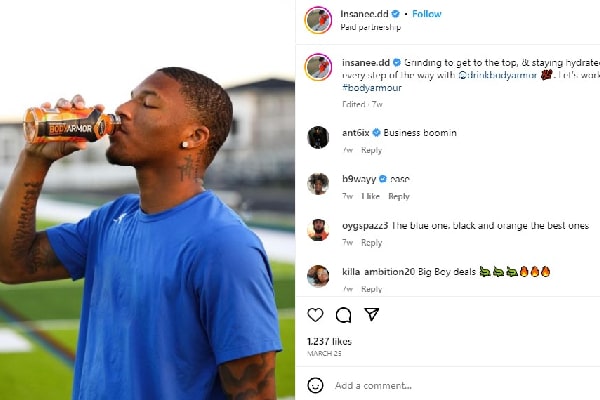View the 1 like on b9wayy's comment
The image size is (600, 400).
pyautogui.click(x=370, y=197)
